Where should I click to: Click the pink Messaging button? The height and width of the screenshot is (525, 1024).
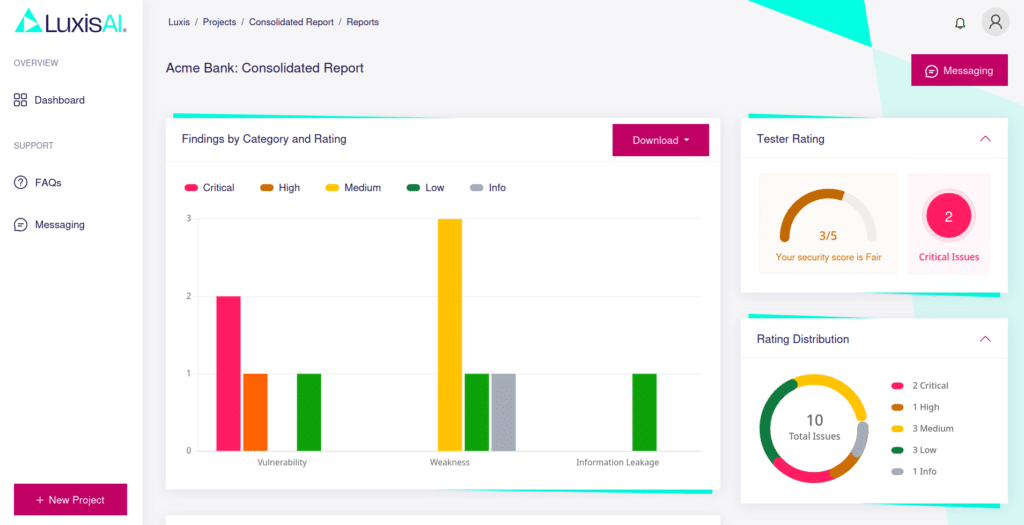point(959,71)
